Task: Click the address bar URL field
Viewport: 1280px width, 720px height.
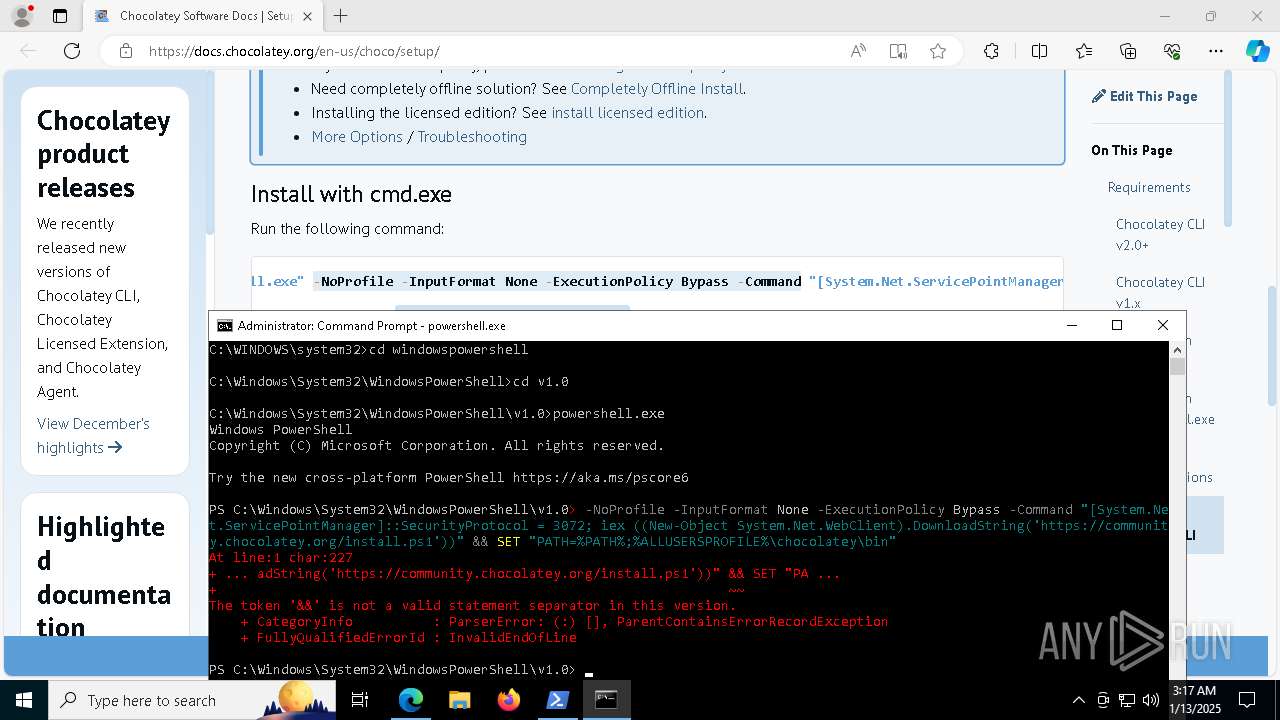Action: coord(490,51)
